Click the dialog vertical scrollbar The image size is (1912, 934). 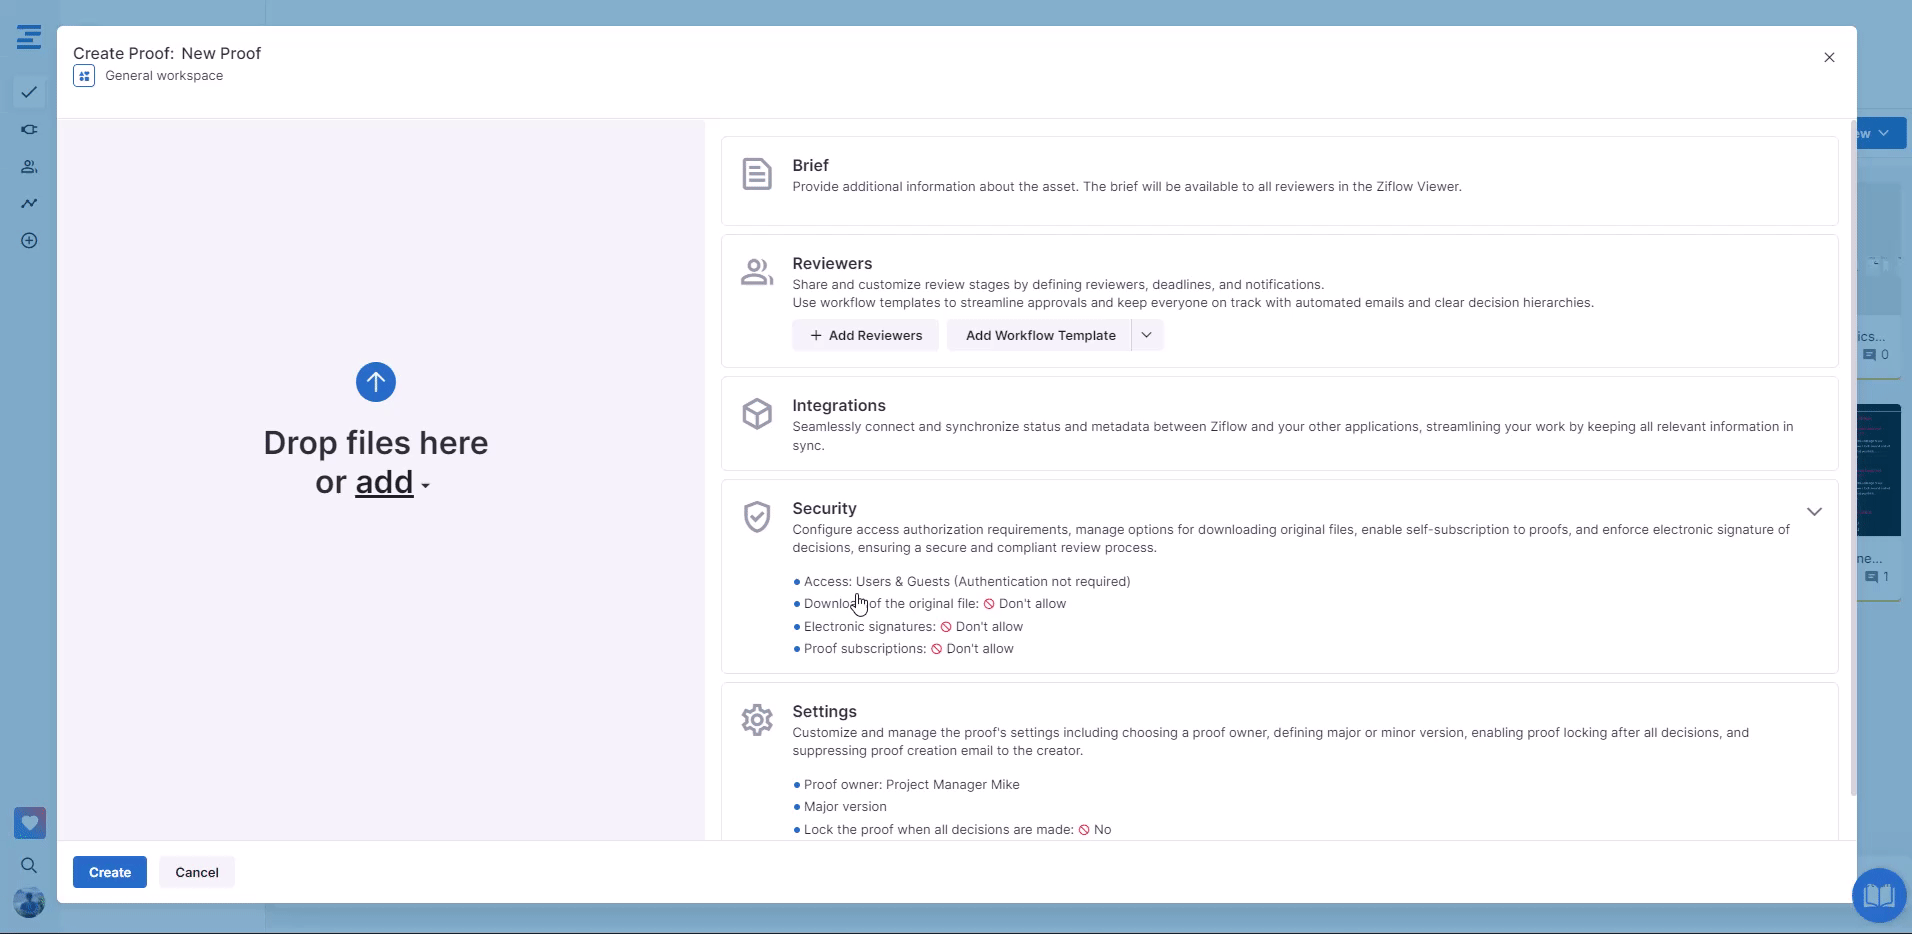coord(1853,460)
